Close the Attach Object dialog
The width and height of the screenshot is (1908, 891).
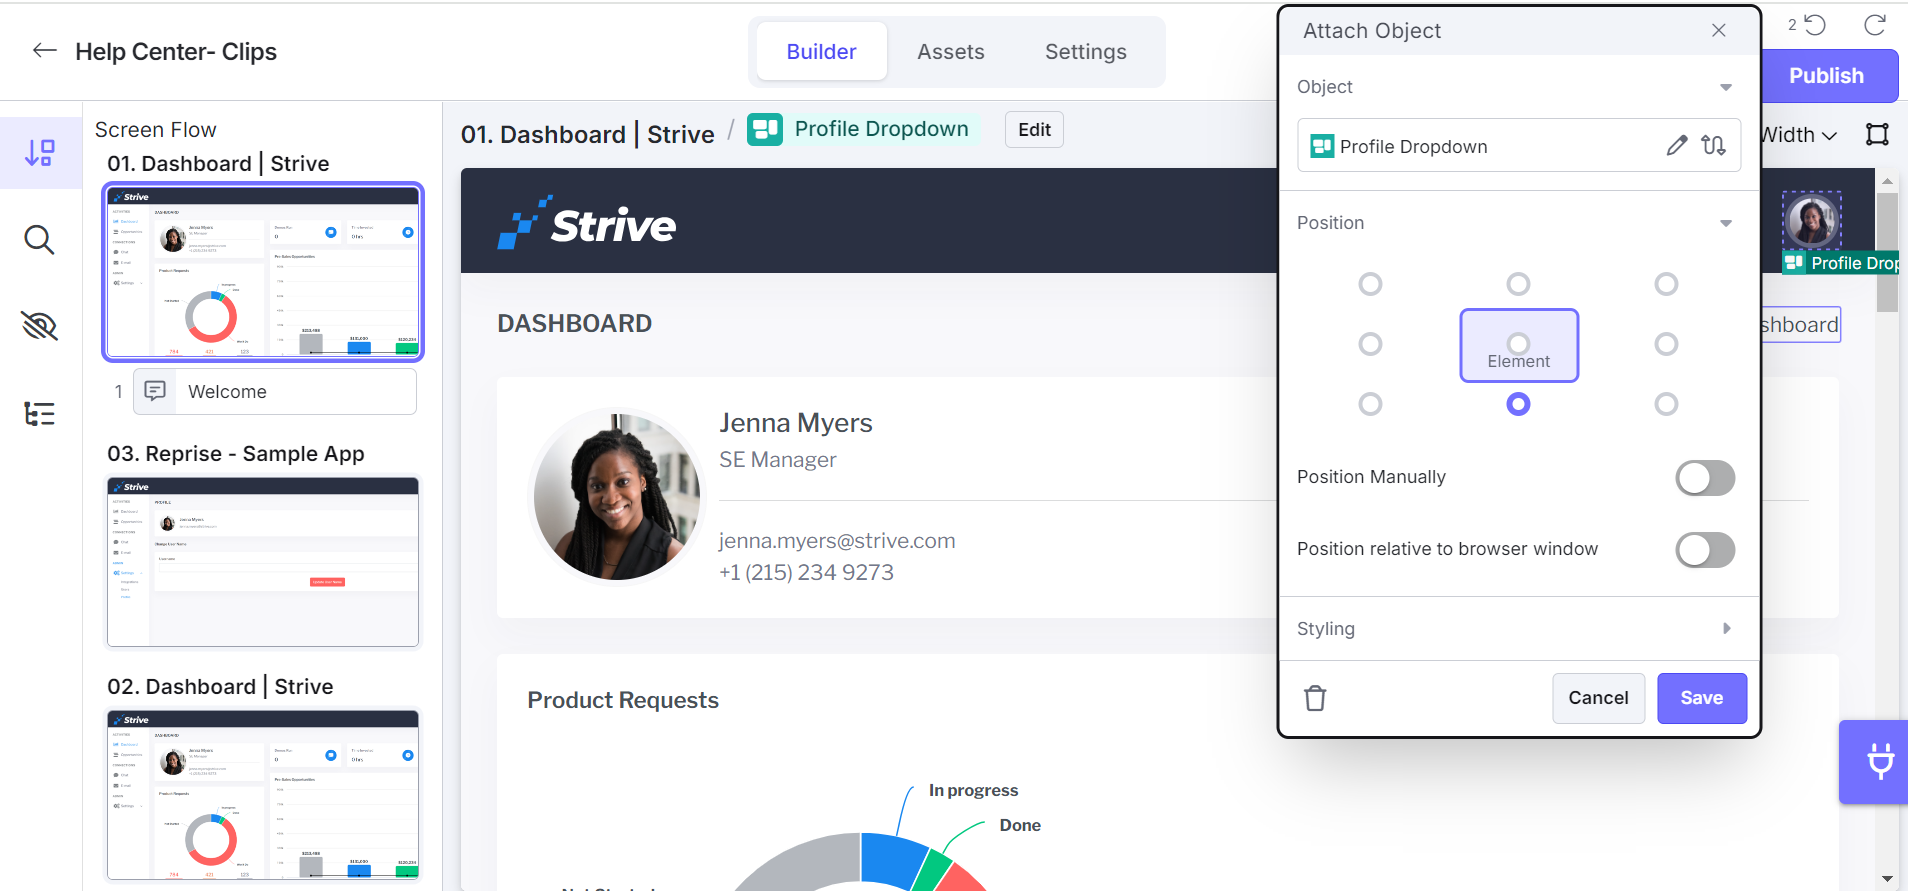[1719, 30]
